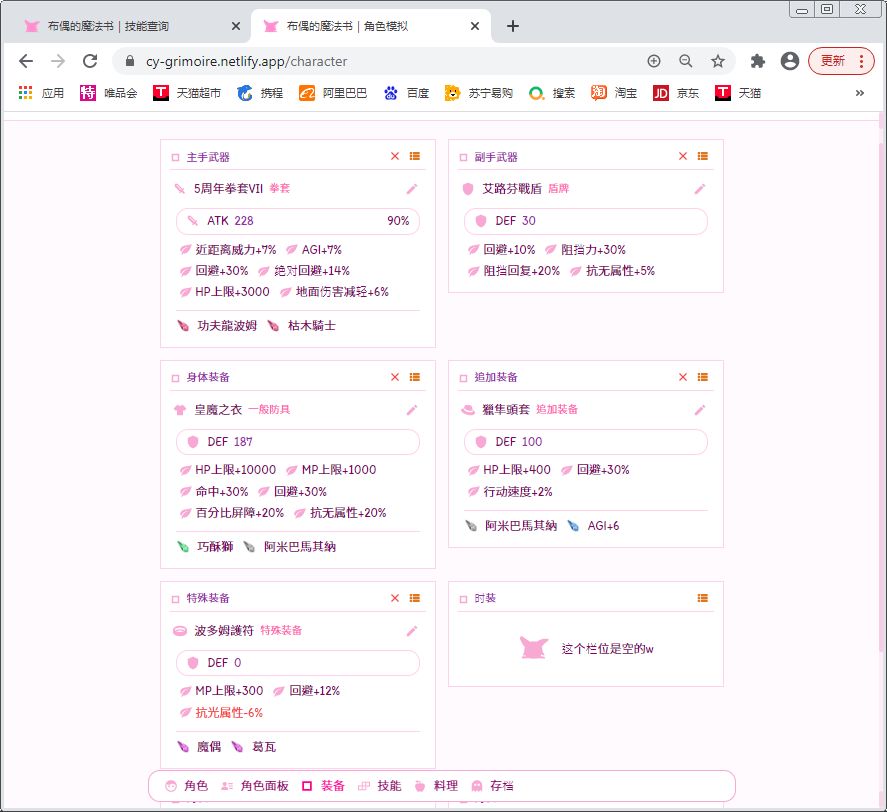Open the list menu for 副手武器

pyautogui.click(x=703, y=156)
